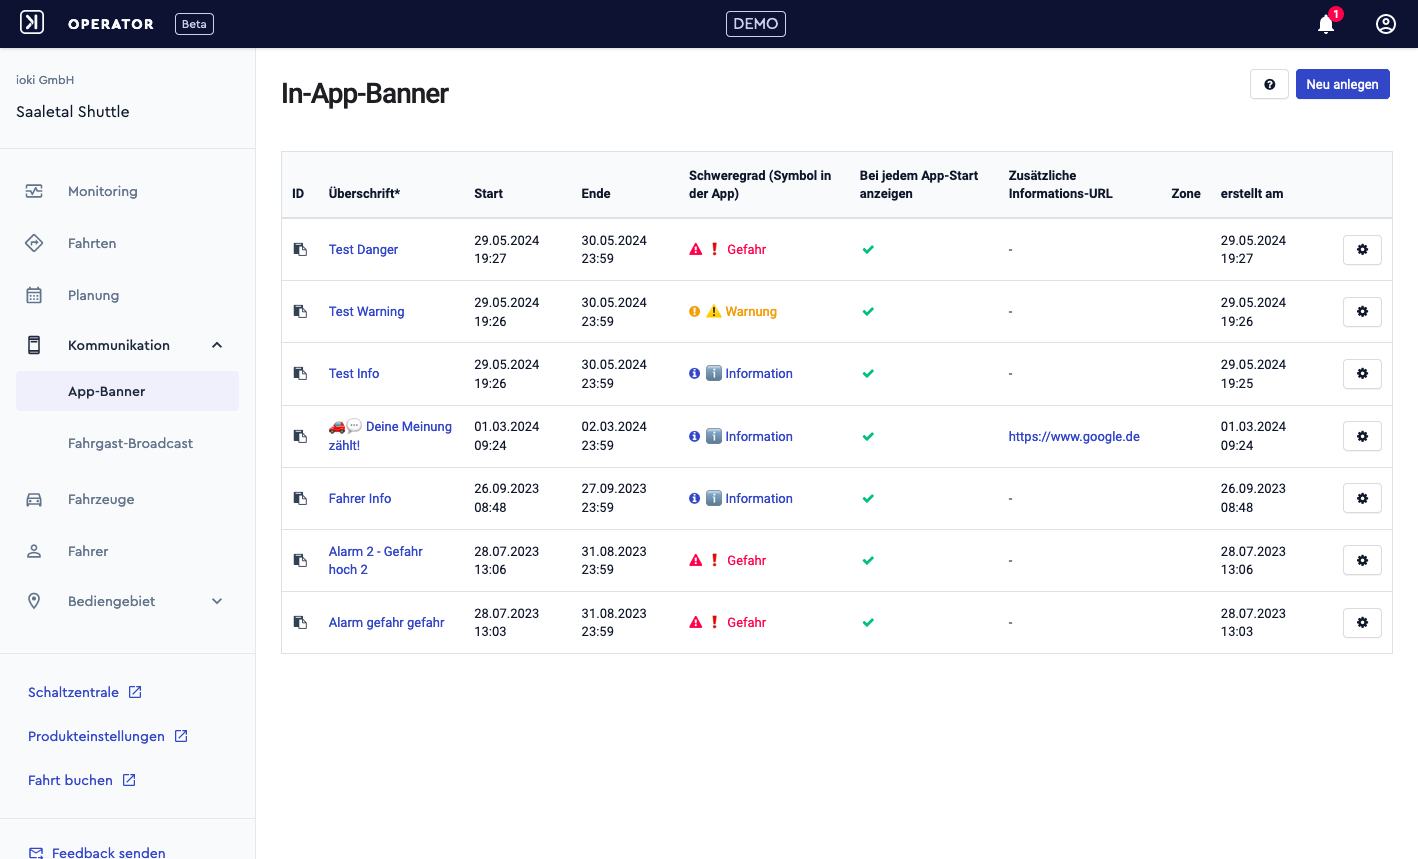Viewport: 1418px width, 859px height.
Task: Open settings gear for Test Danger row
Action: (x=1362, y=249)
